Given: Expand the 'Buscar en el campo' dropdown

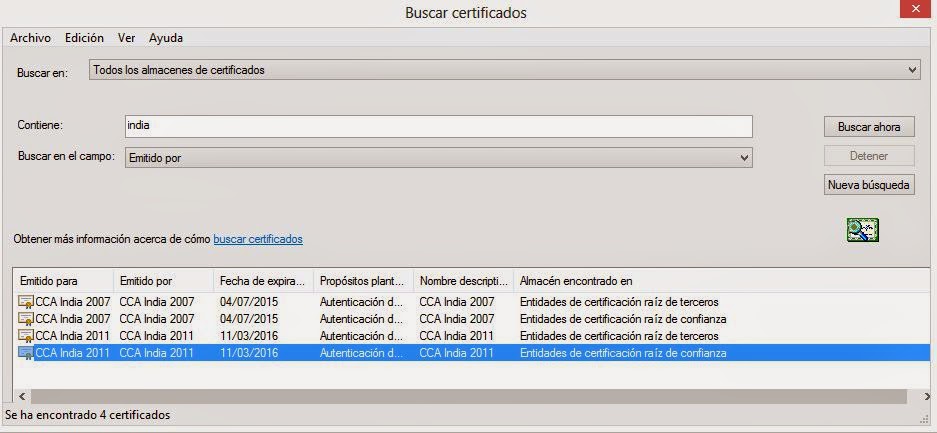Looking at the screenshot, I should 437,158.
